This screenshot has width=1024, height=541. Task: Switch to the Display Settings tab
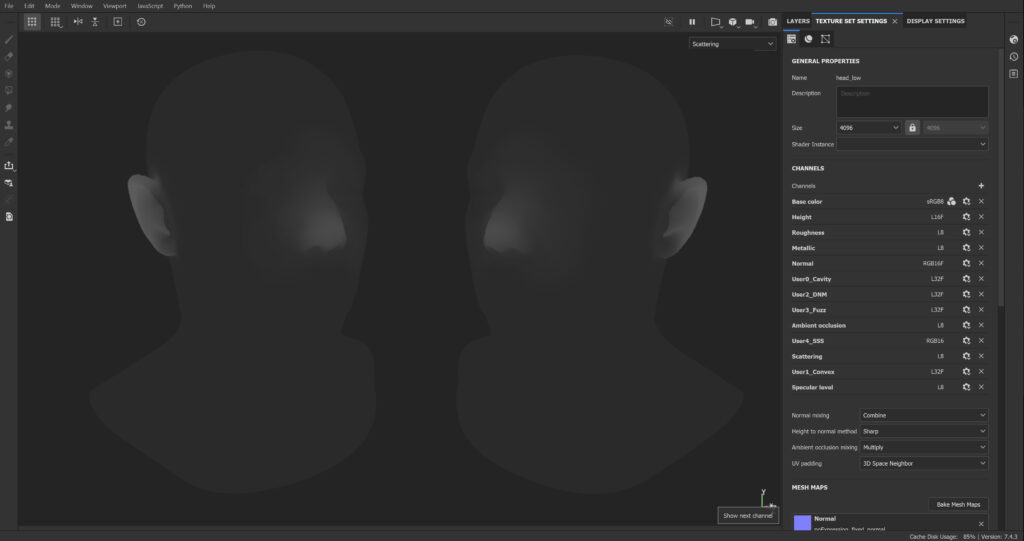935,21
